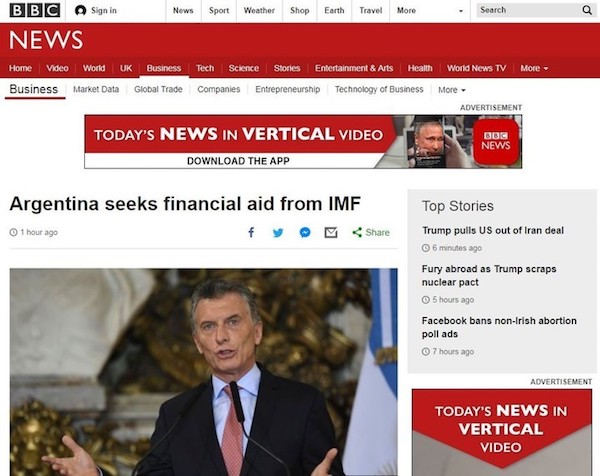Expand the top bar More dropdown

coord(428,10)
